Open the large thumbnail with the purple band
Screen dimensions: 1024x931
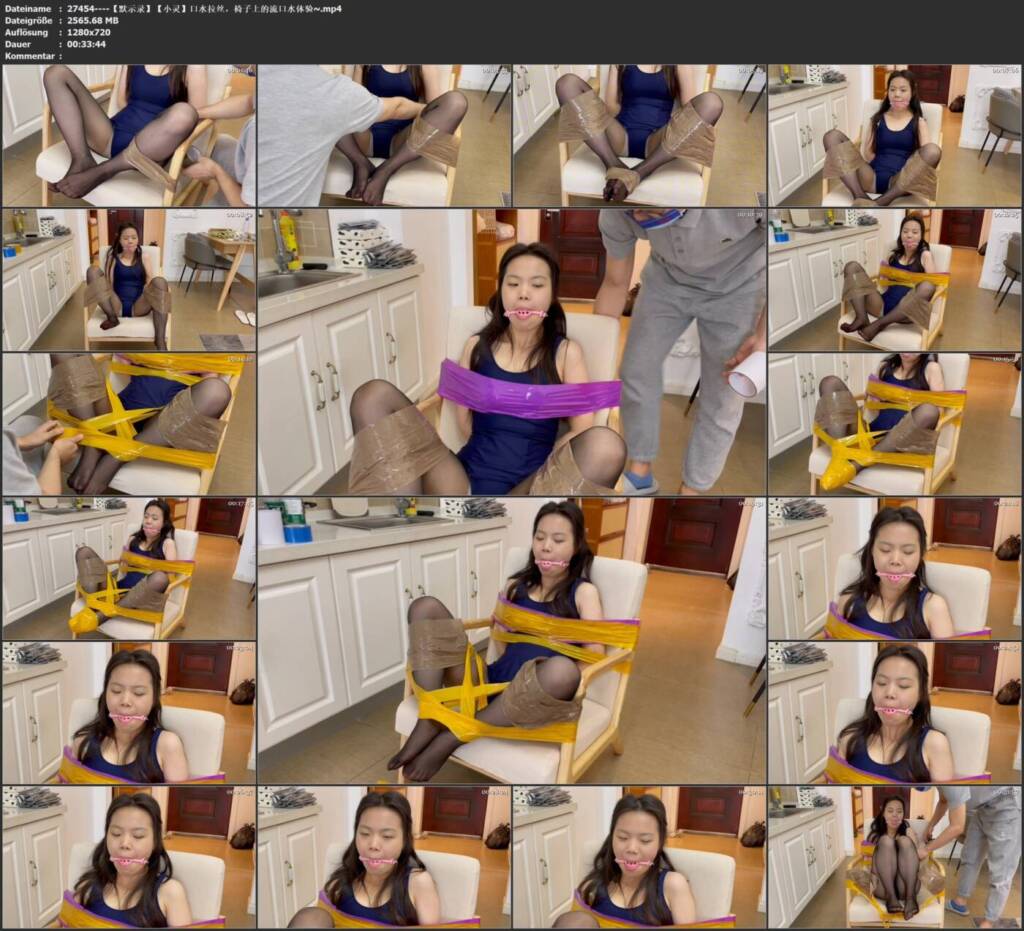tap(511, 352)
